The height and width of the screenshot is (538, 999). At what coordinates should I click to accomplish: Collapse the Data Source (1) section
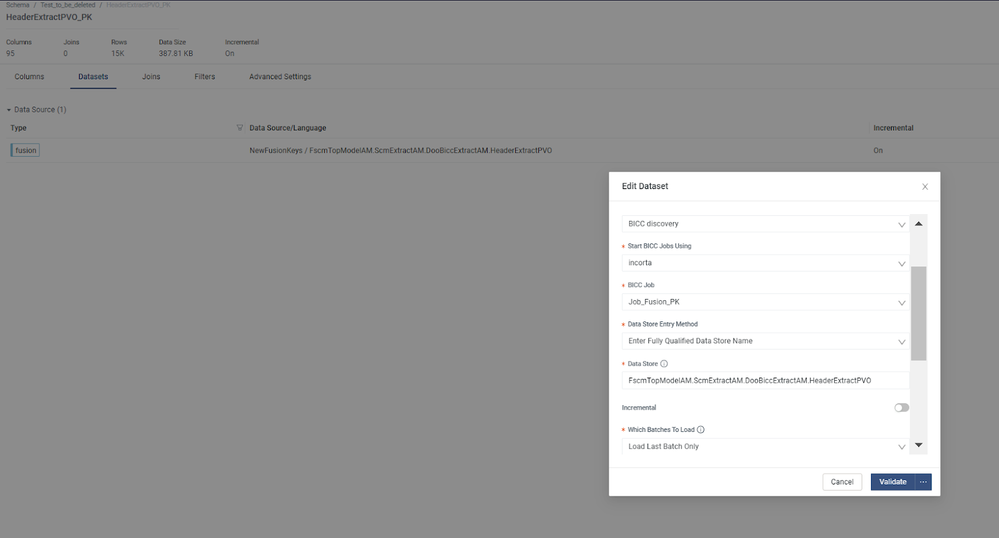9,110
